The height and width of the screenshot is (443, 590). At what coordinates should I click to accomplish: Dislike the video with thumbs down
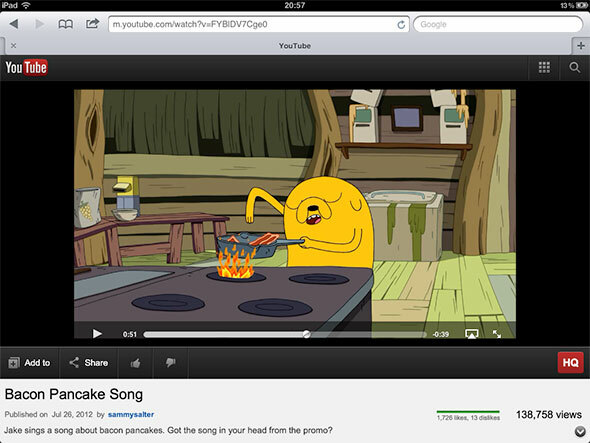[x=170, y=363]
